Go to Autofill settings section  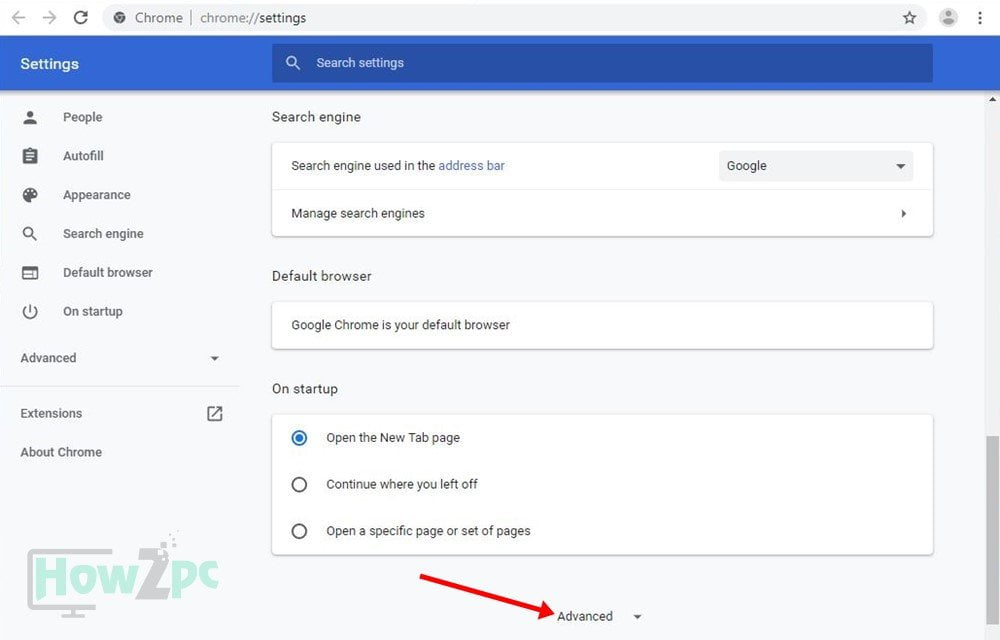click(x=83, y=156)
